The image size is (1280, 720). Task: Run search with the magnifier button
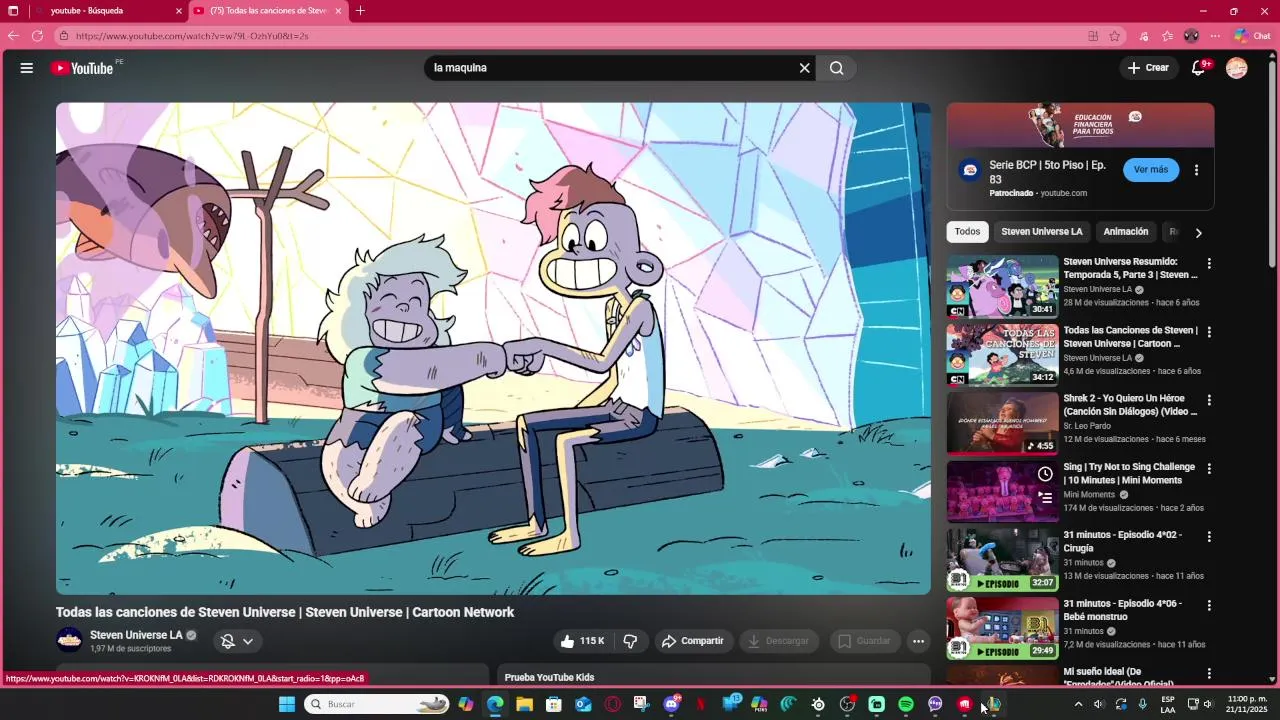click(x=836, y=68)
